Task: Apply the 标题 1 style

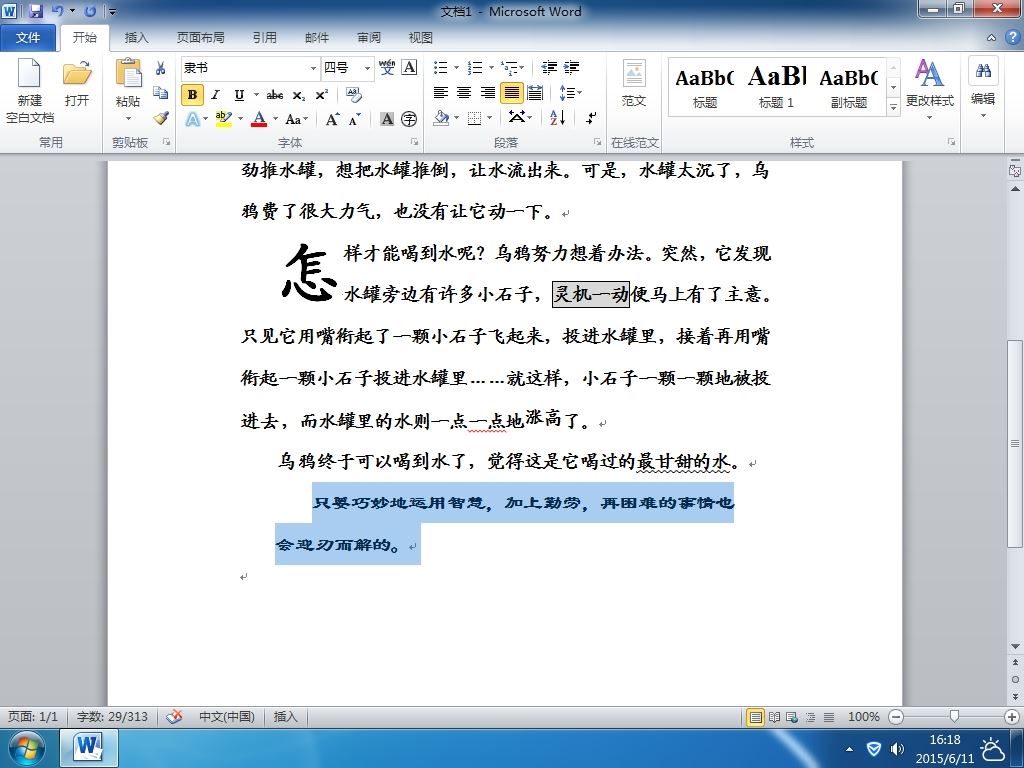Action: point(776,88)
